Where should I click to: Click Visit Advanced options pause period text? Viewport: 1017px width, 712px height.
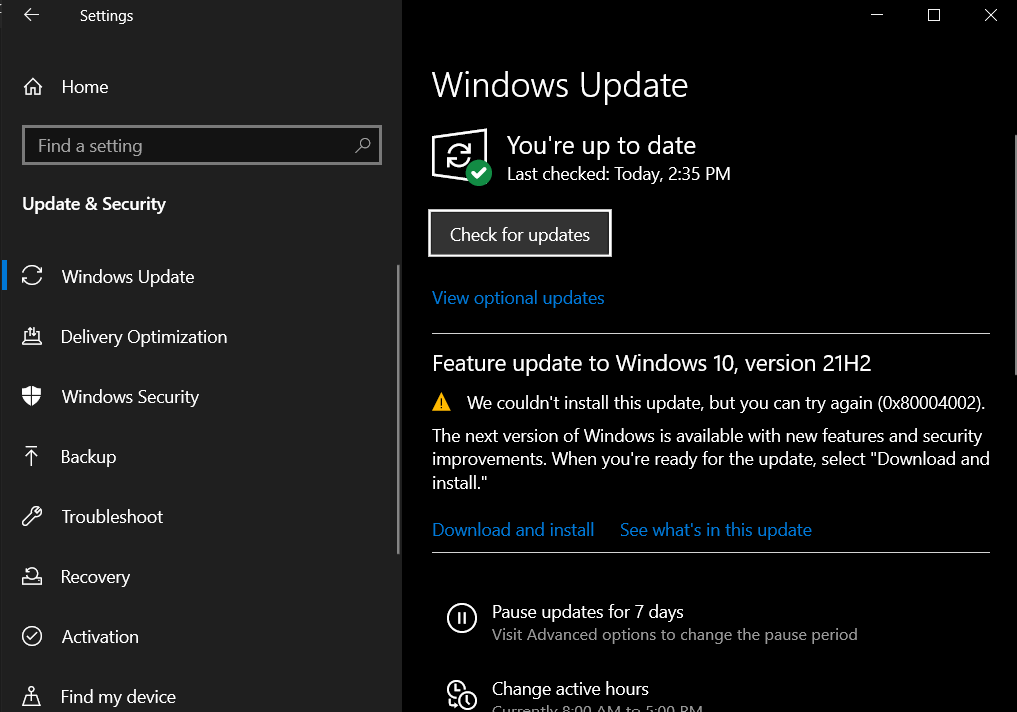(675, 634)
